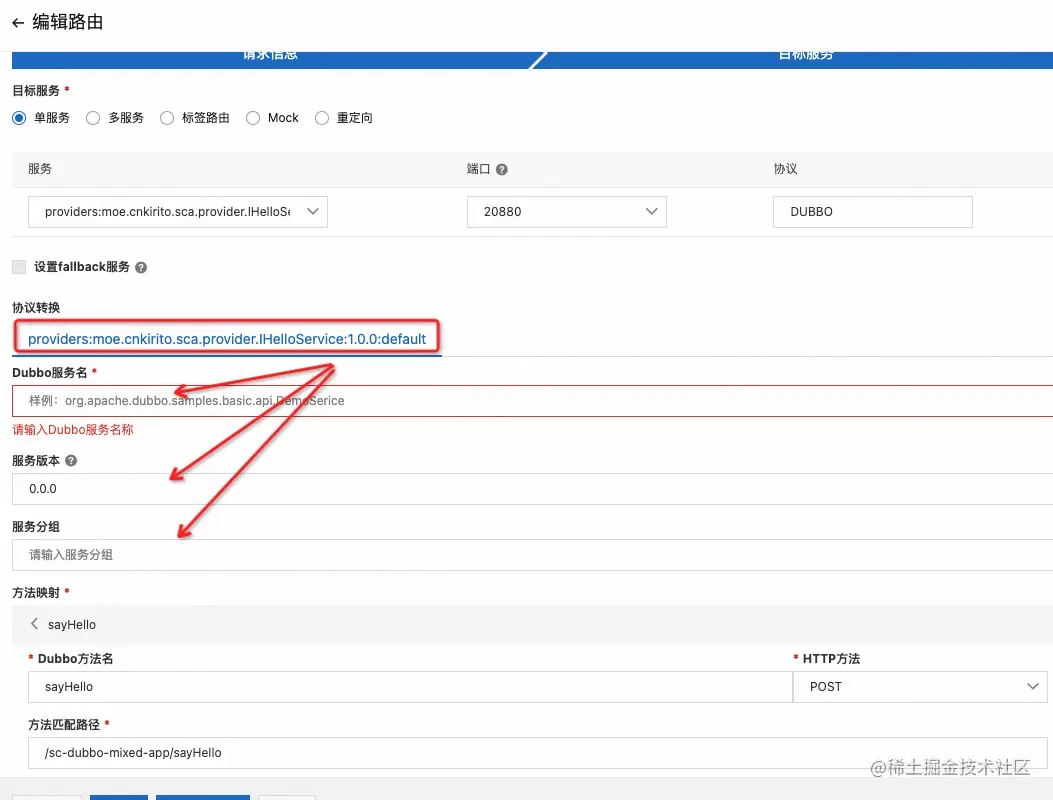Click the 方法映射 label
This screenshot has width=1053, height=800.
pos(36,592)
